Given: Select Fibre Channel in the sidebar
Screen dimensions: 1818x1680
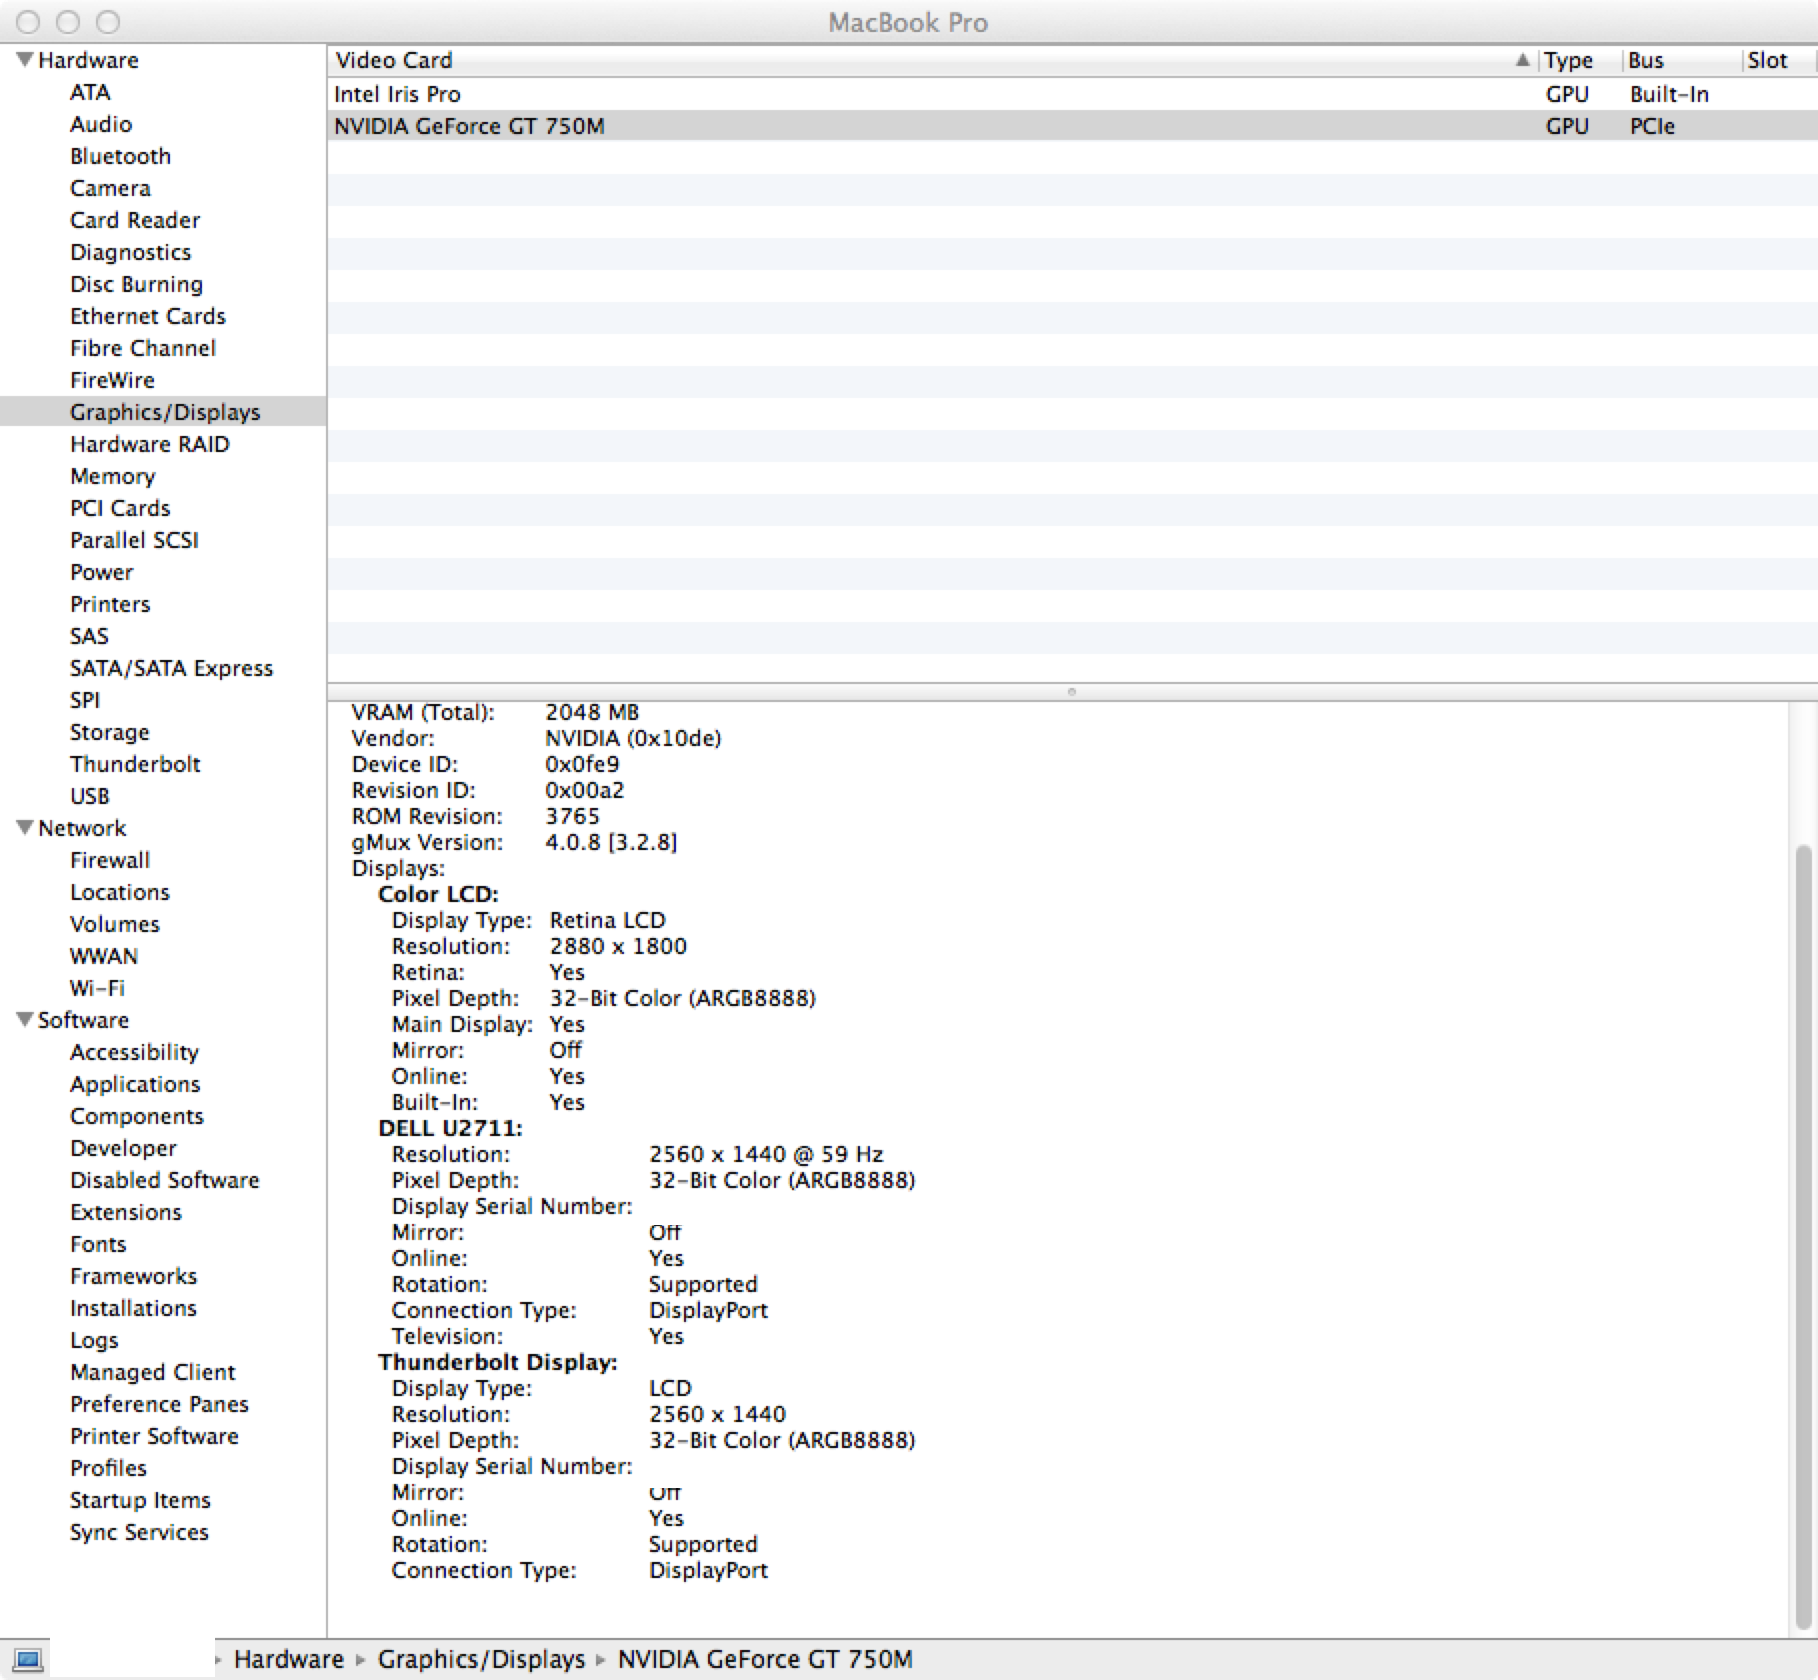Looking at the screenshot, I should (143, 348).
